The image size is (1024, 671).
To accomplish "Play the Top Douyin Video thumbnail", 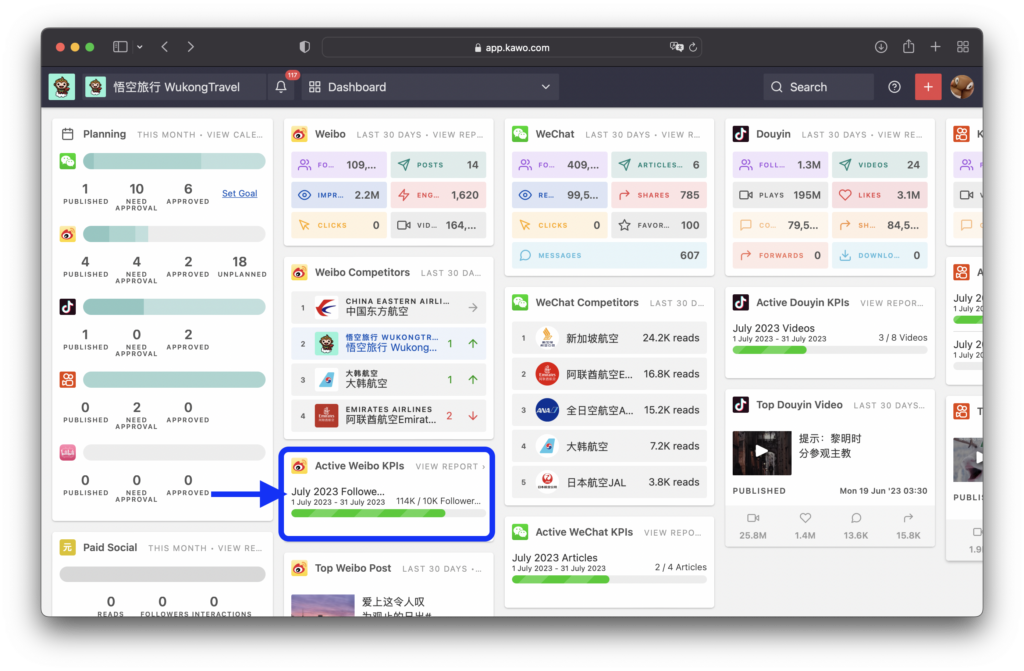I will 761,452.
